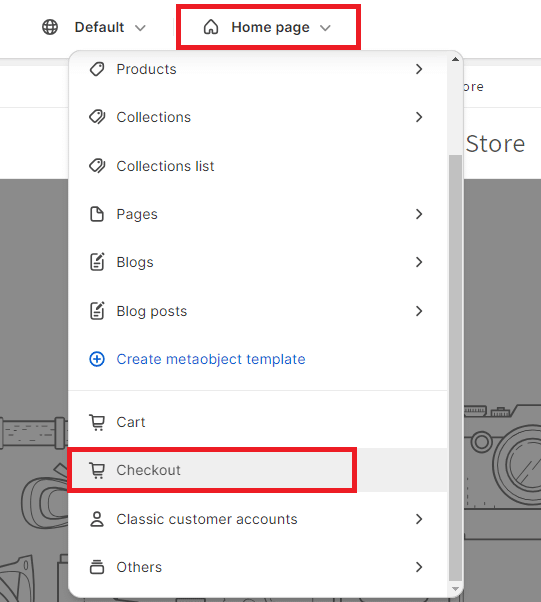Open the Home page template dropdown
Image resolution: width=541 pixels, height=602 pixels.
[x=268, y=27]
